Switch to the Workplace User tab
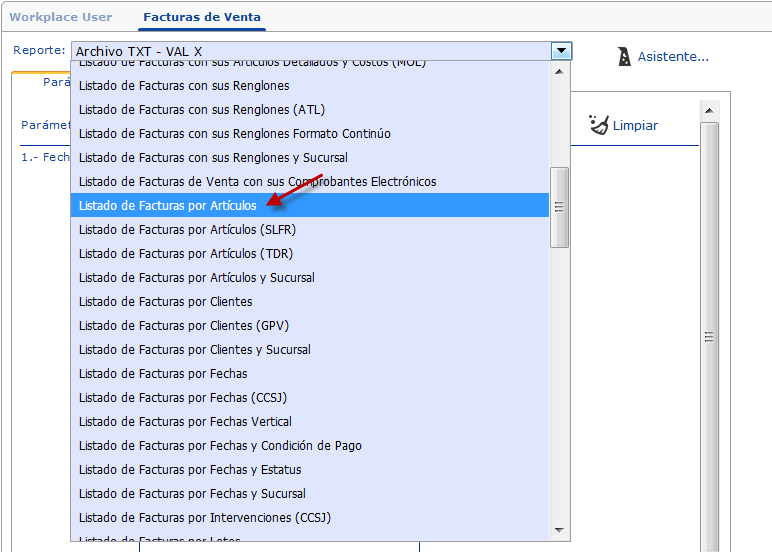 (61, 17)
